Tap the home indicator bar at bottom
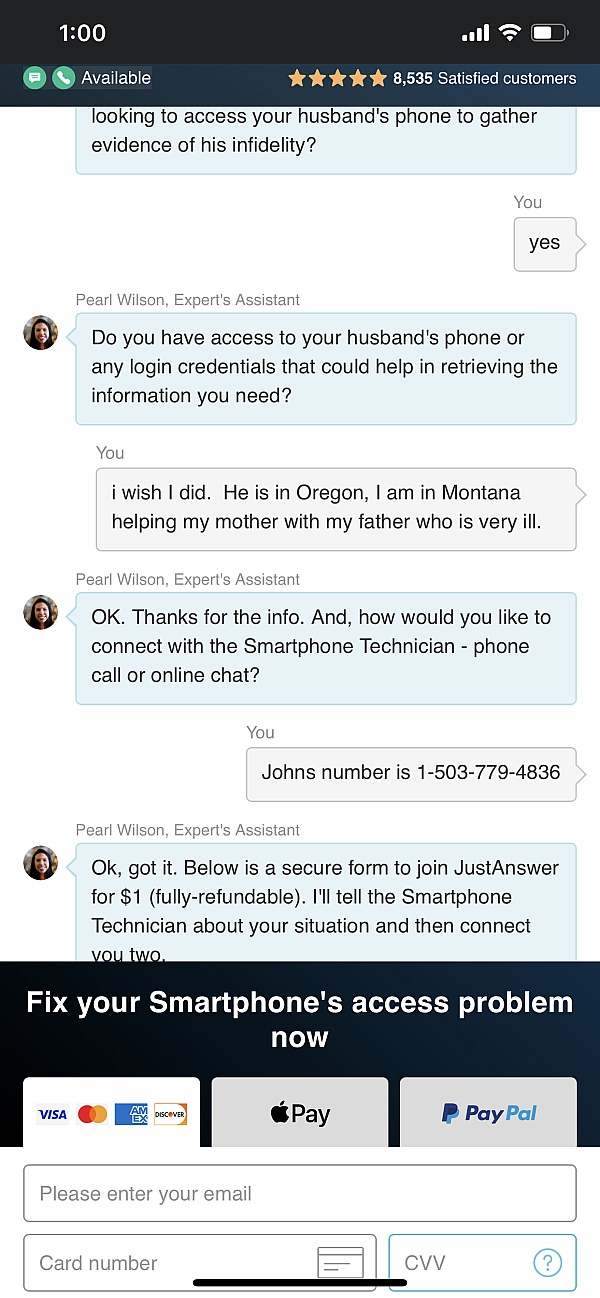This screenshot has height=1298, width=600. [x=300, y=1282]
